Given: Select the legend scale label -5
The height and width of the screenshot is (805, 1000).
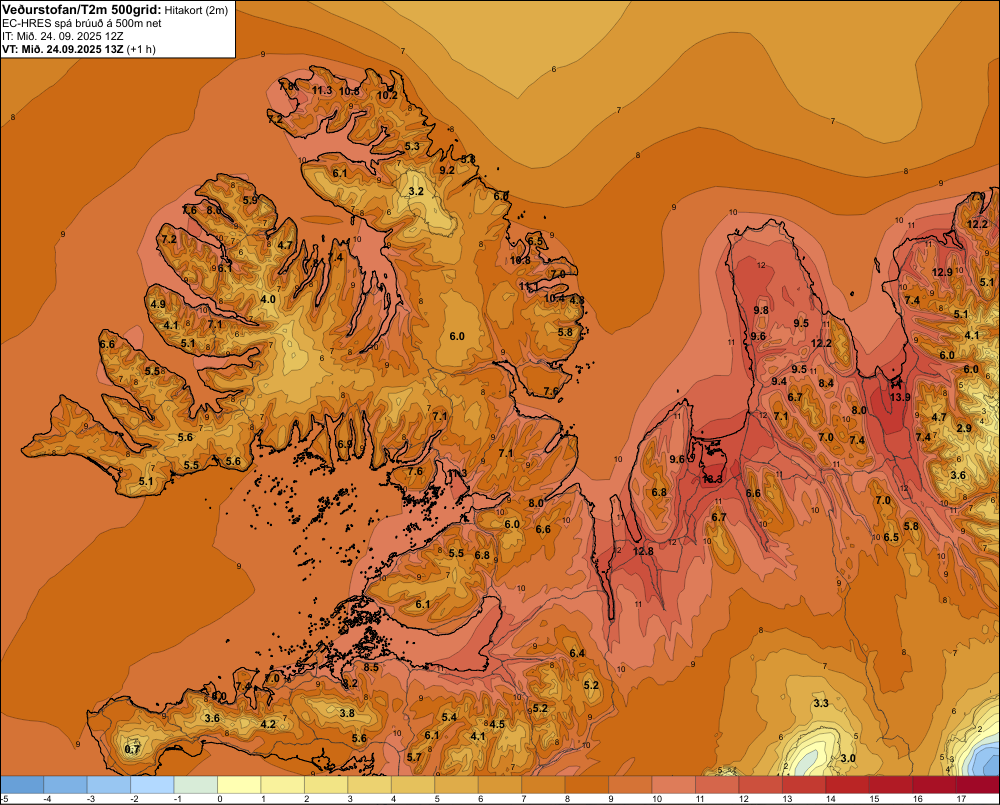Looking at the screenshot, I should [x=4, y=799].
